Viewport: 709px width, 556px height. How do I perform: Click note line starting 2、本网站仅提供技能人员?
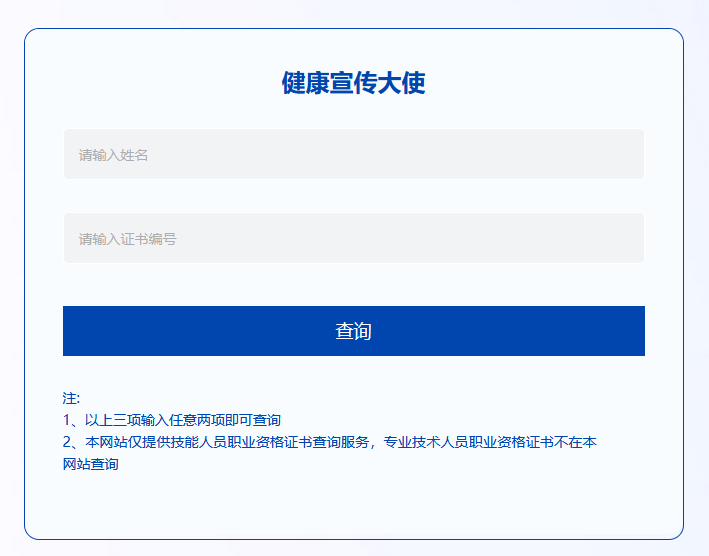tap(330, 442)
